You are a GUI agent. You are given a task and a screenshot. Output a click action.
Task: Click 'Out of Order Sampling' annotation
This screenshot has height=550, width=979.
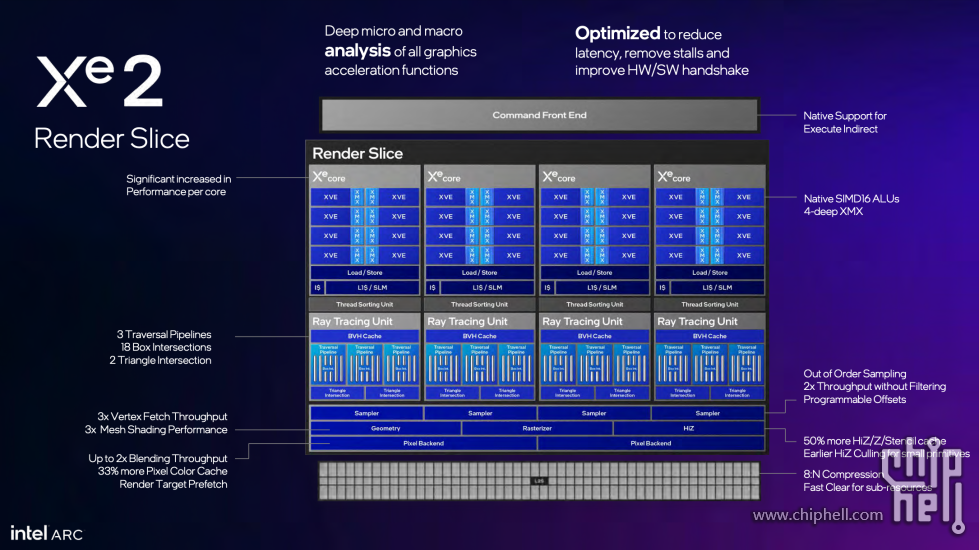[x=855, y=373]
